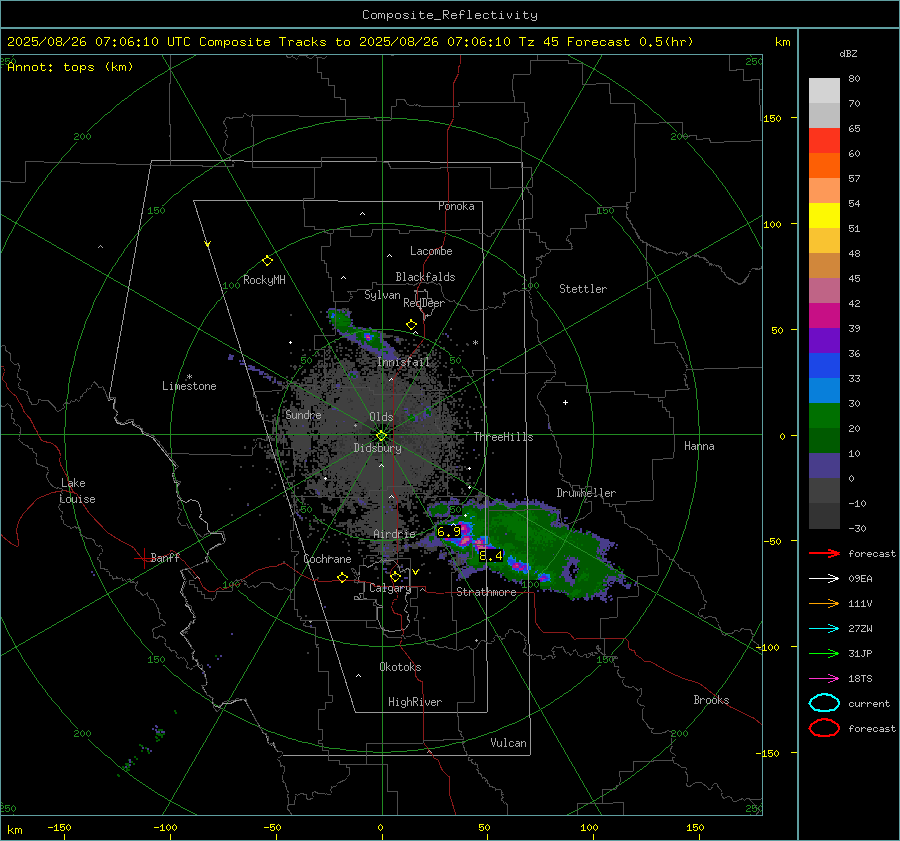Click the Sundre city label
Viewport: 900px width, 841px height.
point(303,414)
